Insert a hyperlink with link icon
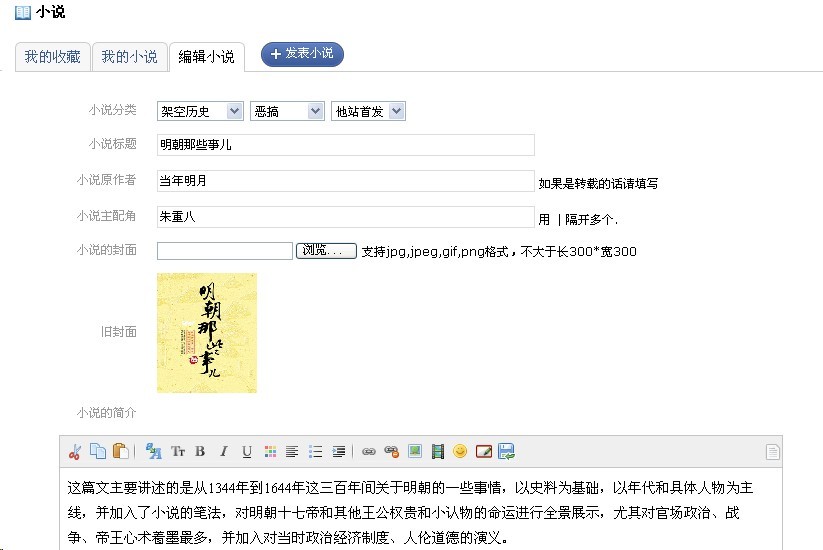This screenshot has width=823, height=550. pyautogui.click(x=369, y=451)
